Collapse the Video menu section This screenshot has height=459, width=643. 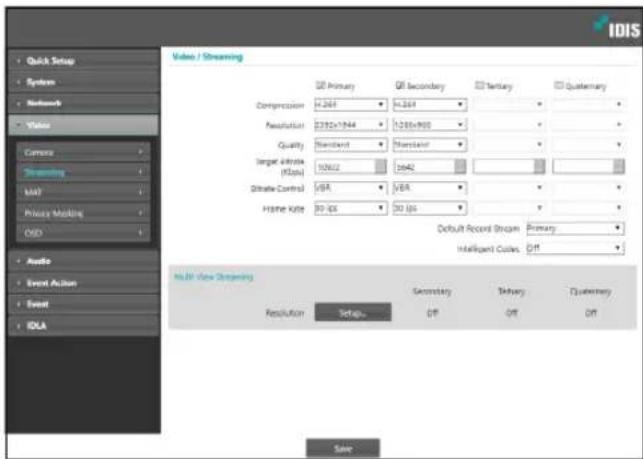pyautogui.click(x=84, y=125)
